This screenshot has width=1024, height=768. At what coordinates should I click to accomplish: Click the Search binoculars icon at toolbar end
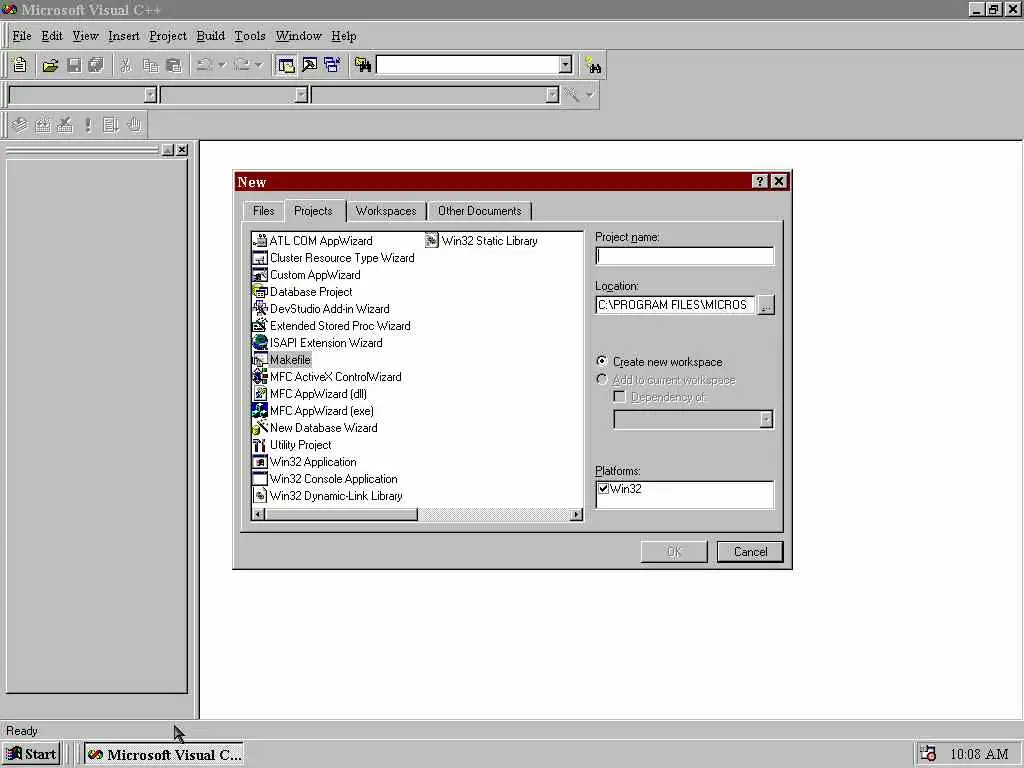[593, 65]
